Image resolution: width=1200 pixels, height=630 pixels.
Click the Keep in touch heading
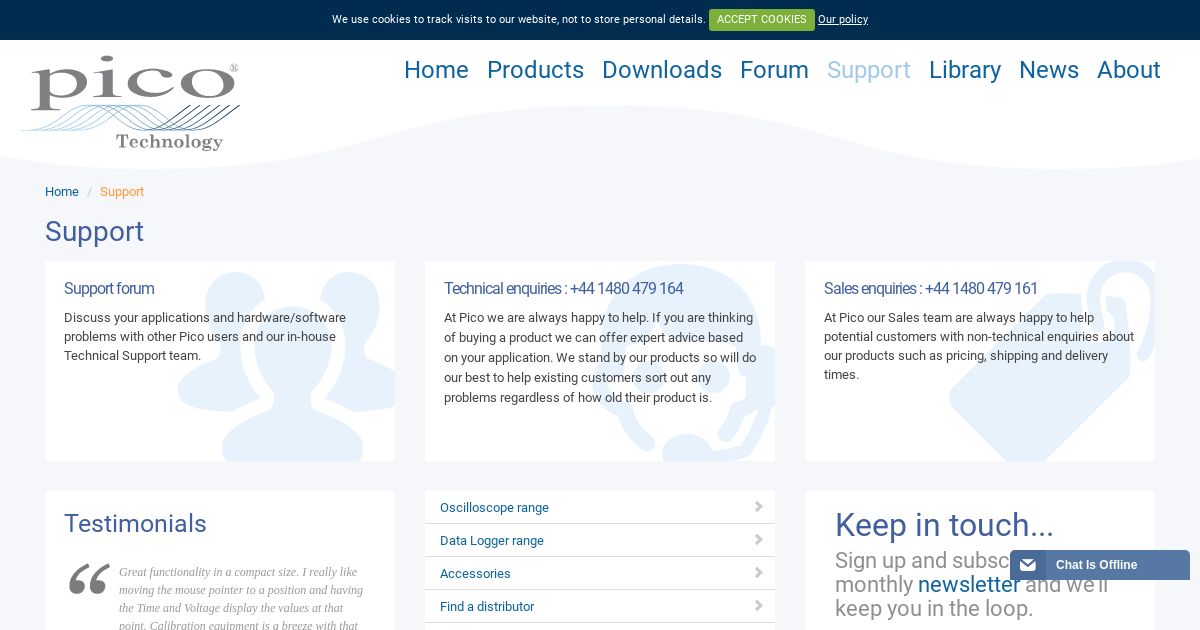(x=944, y=525)
